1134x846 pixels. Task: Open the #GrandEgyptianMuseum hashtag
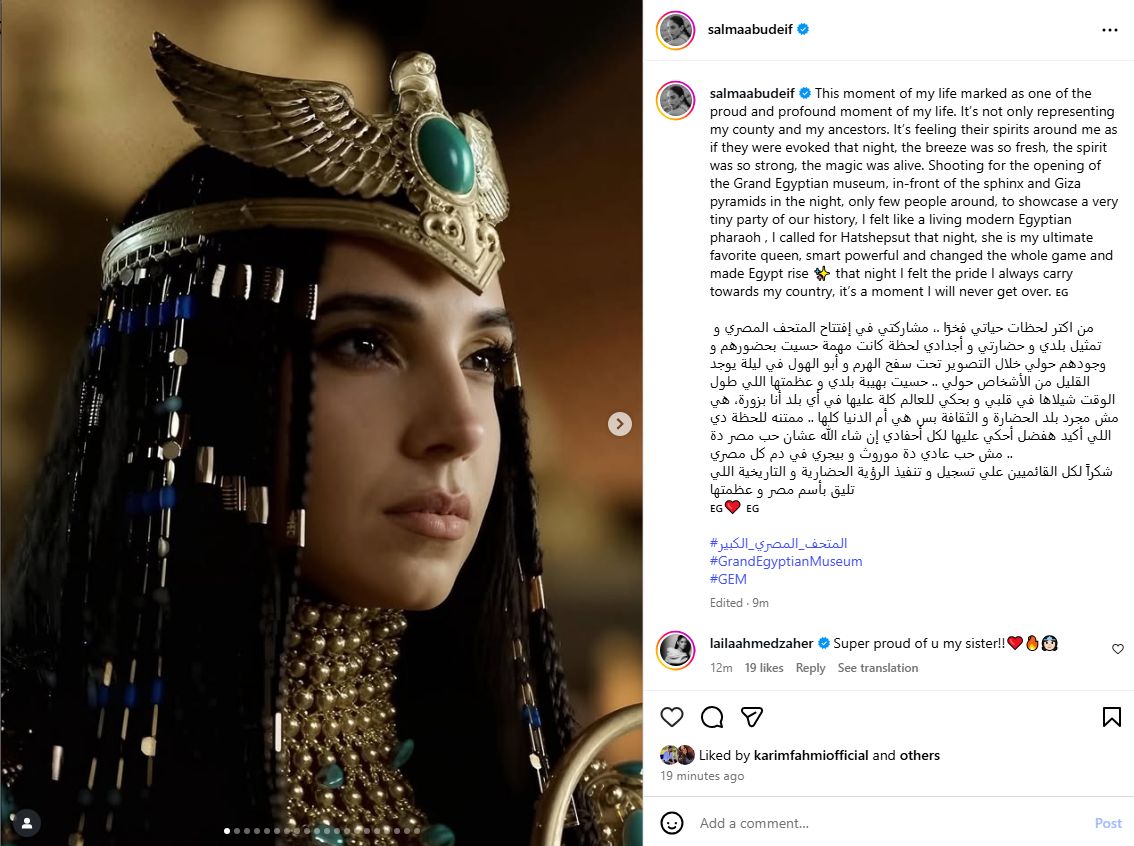click(786, 561)
